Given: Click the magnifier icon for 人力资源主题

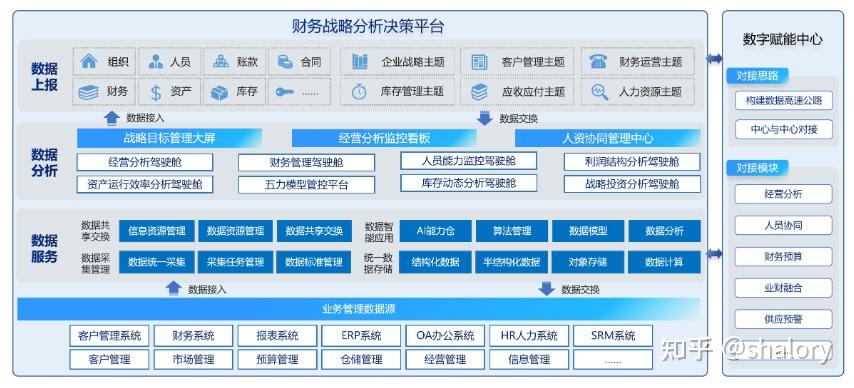Looking at the screenshot, I should pyautogui.click(x=600, y=92).
